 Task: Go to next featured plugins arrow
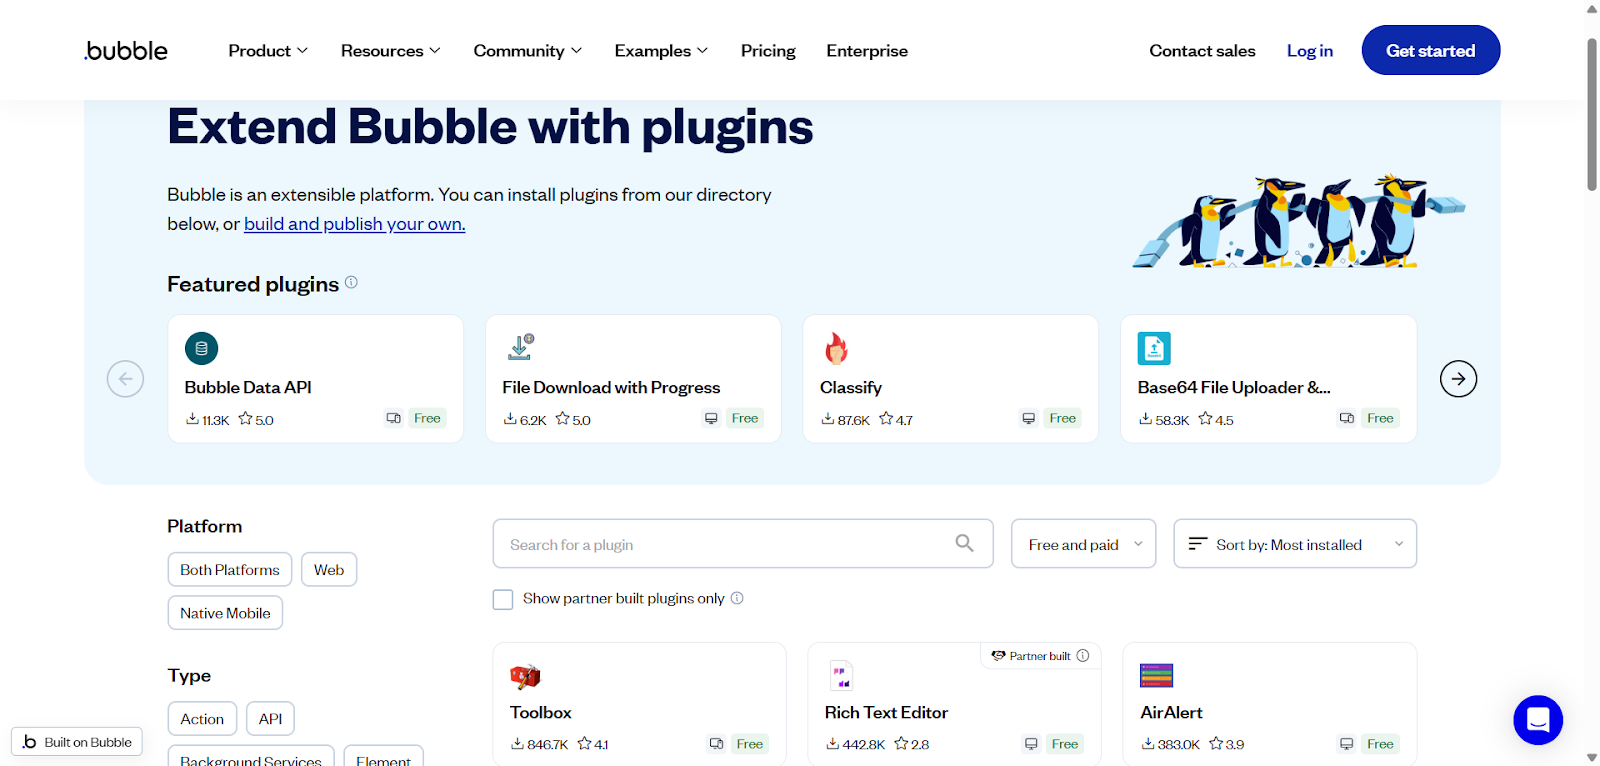(1458, 379)
